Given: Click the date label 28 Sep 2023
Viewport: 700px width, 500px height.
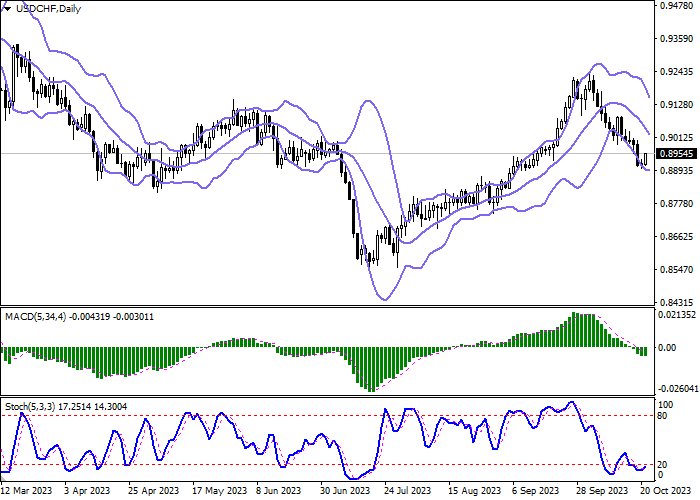Looking at the screenshot, I should [x=602, y=491].
